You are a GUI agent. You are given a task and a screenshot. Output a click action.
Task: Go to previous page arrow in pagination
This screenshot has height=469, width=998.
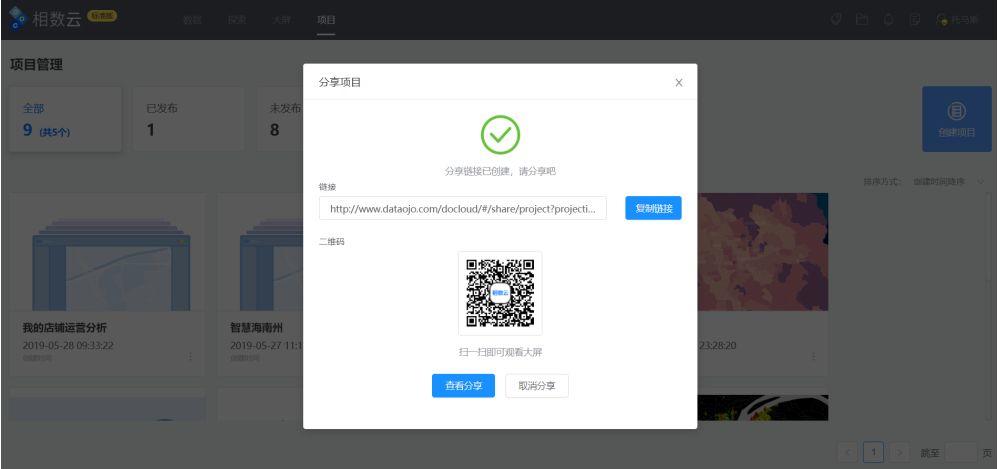point(848,452)
